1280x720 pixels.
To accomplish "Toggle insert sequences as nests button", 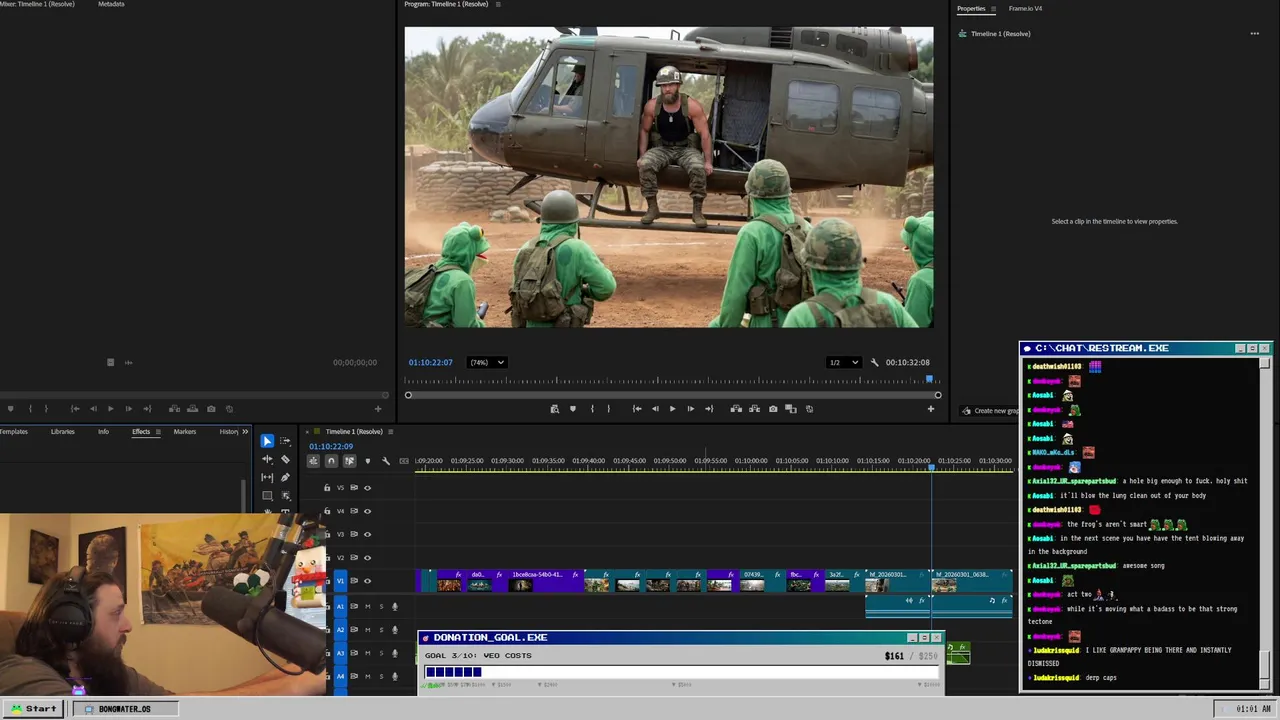I will [x=313, y=461].
